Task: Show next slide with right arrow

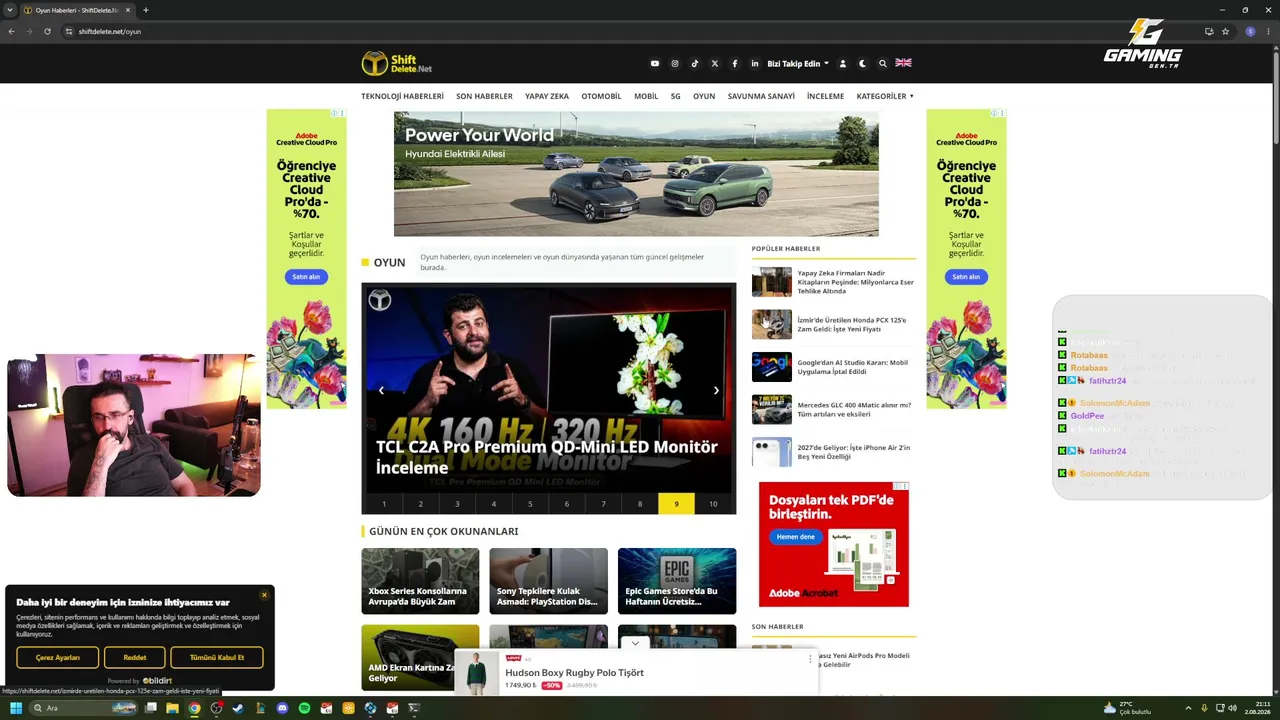Action: (716, 390)
